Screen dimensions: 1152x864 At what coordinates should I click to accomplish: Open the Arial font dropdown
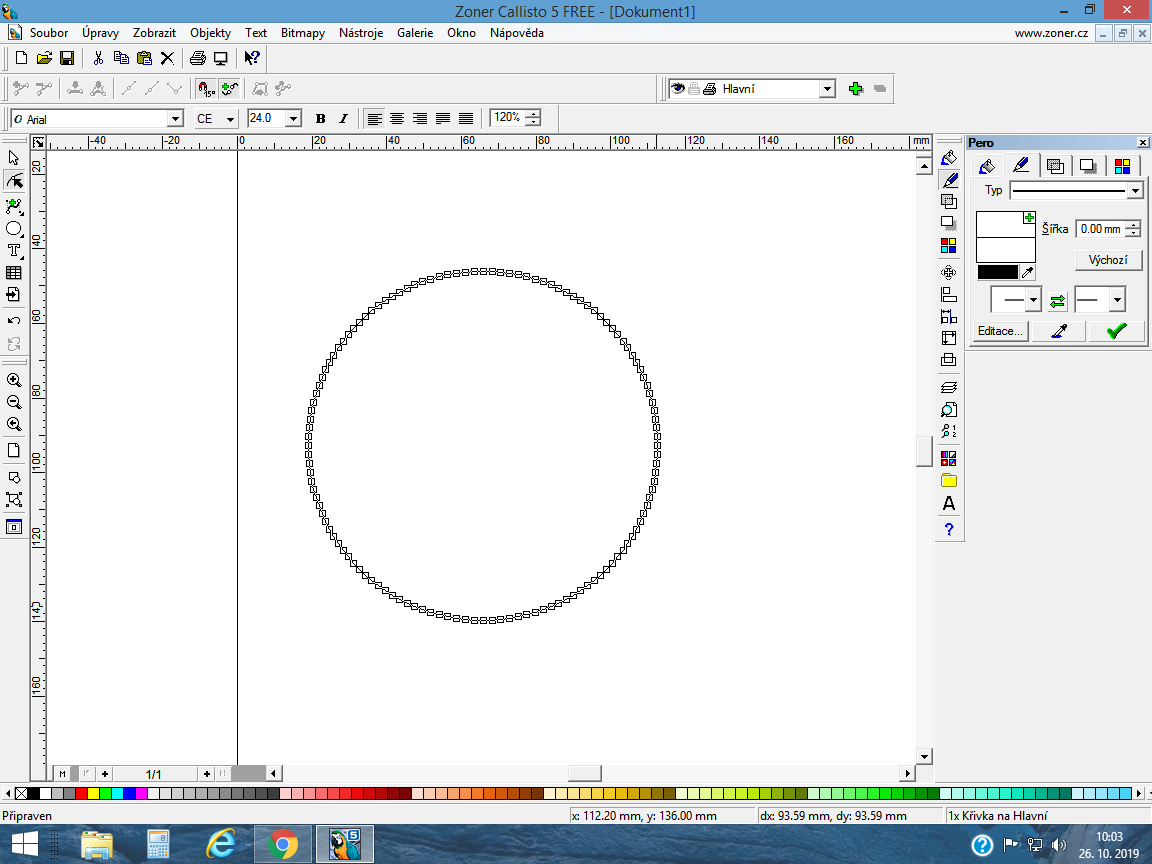coord(175,119)
